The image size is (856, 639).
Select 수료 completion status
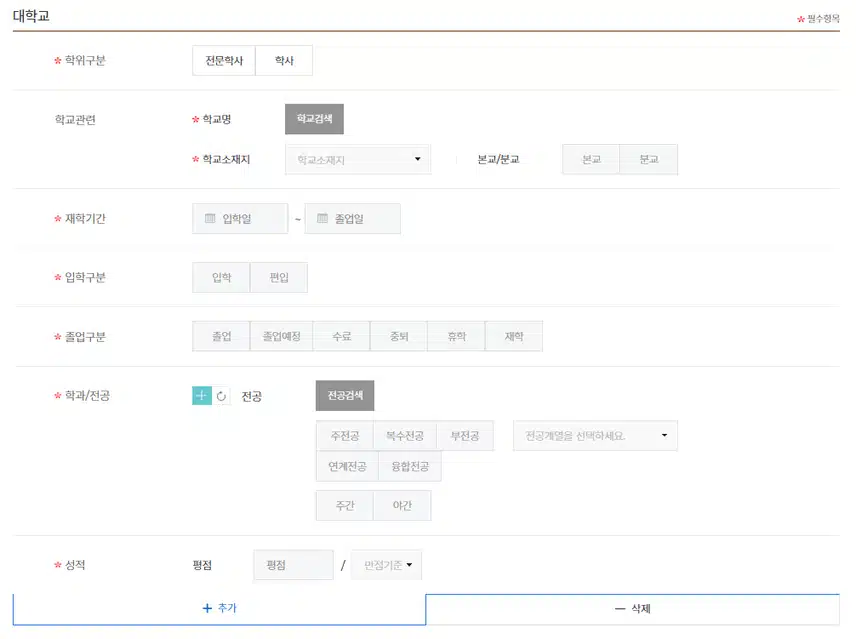point(342,336)
